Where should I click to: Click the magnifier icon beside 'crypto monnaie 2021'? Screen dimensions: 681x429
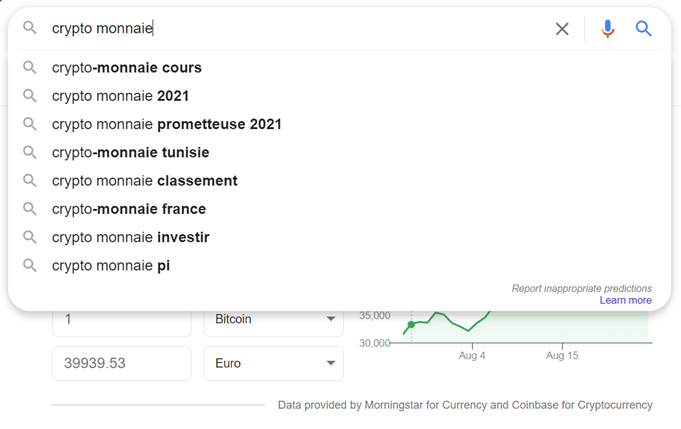30,96
